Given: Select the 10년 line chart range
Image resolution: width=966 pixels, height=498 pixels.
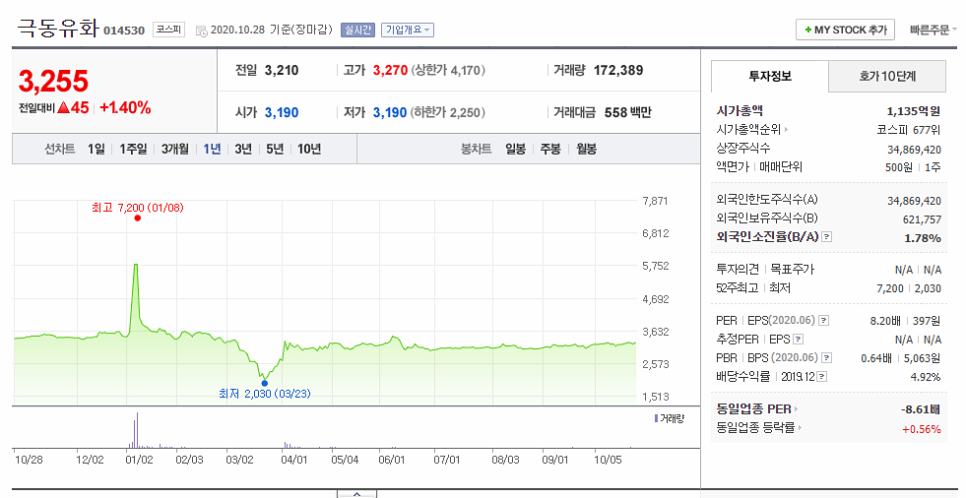Looking at the screenshot, I should 309,149.
